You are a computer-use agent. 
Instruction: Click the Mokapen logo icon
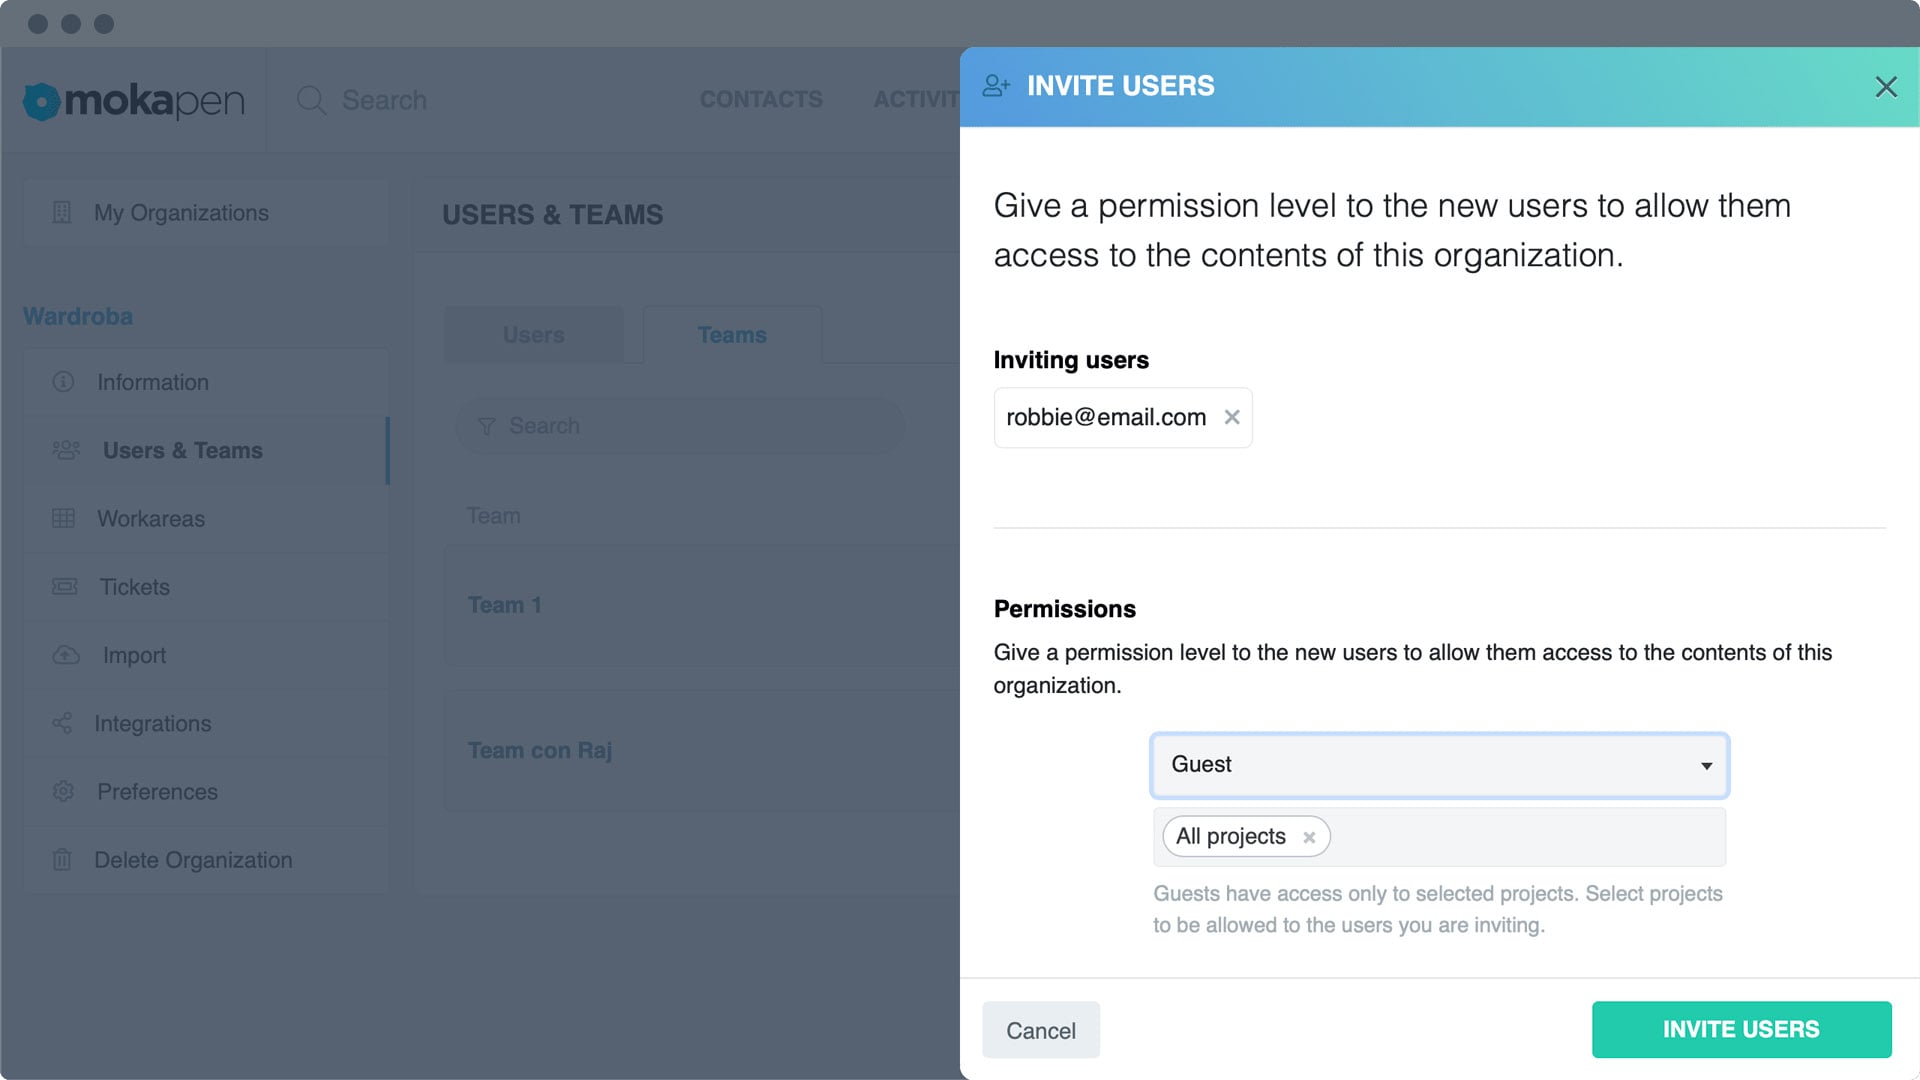42,101
